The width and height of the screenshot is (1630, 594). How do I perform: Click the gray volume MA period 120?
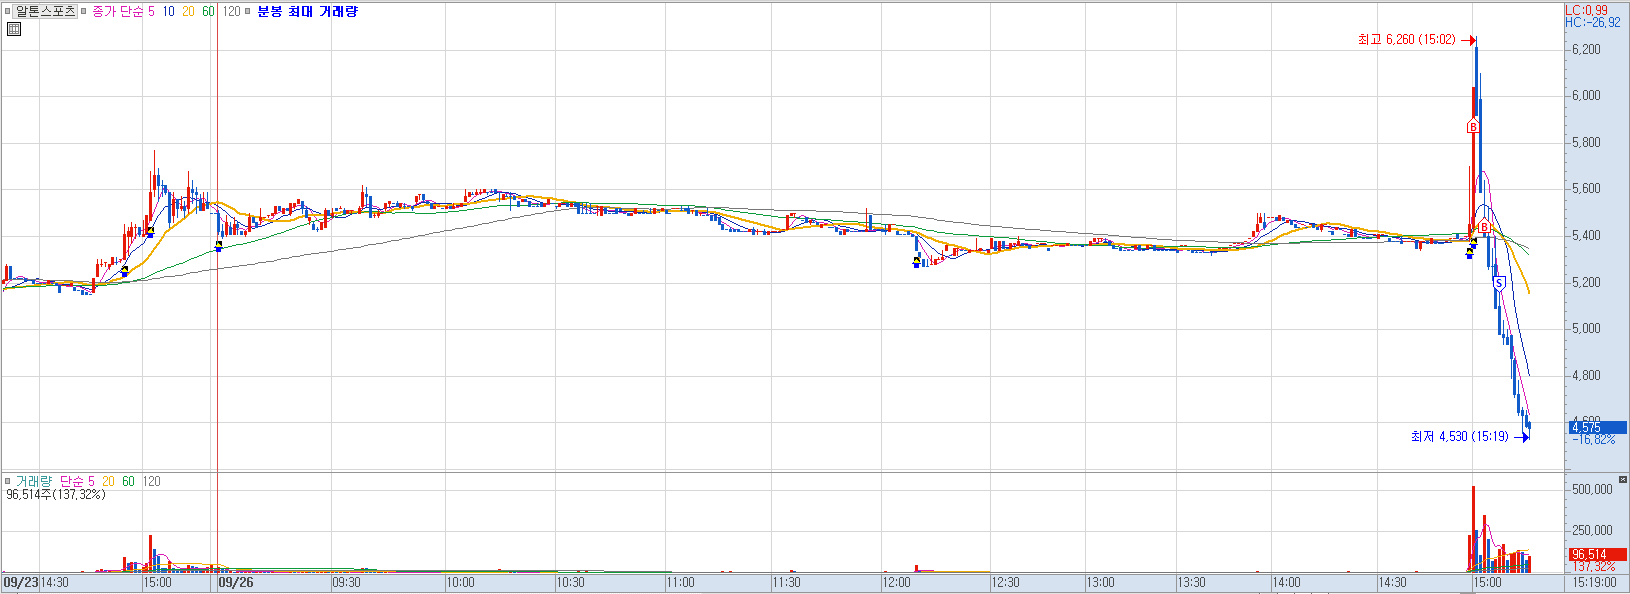click(151, 481)
